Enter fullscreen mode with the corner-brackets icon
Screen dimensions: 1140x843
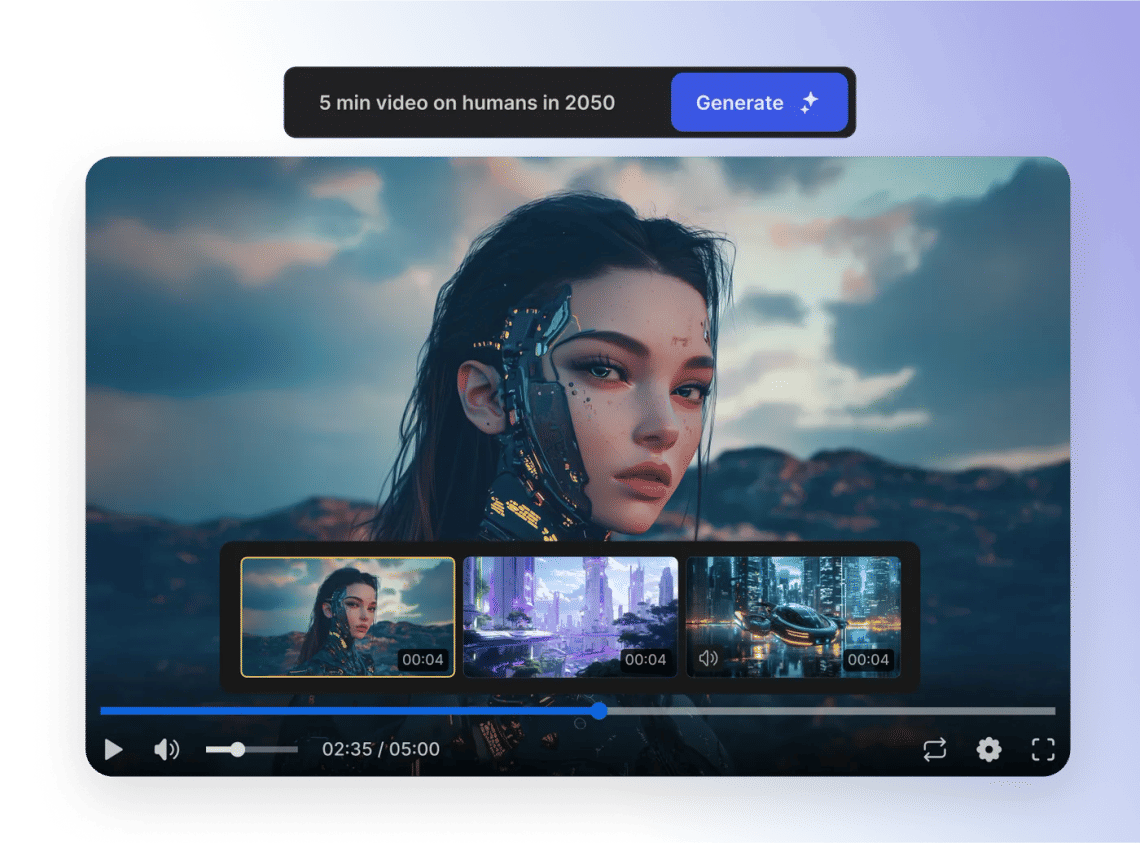tap(1043, 749)
